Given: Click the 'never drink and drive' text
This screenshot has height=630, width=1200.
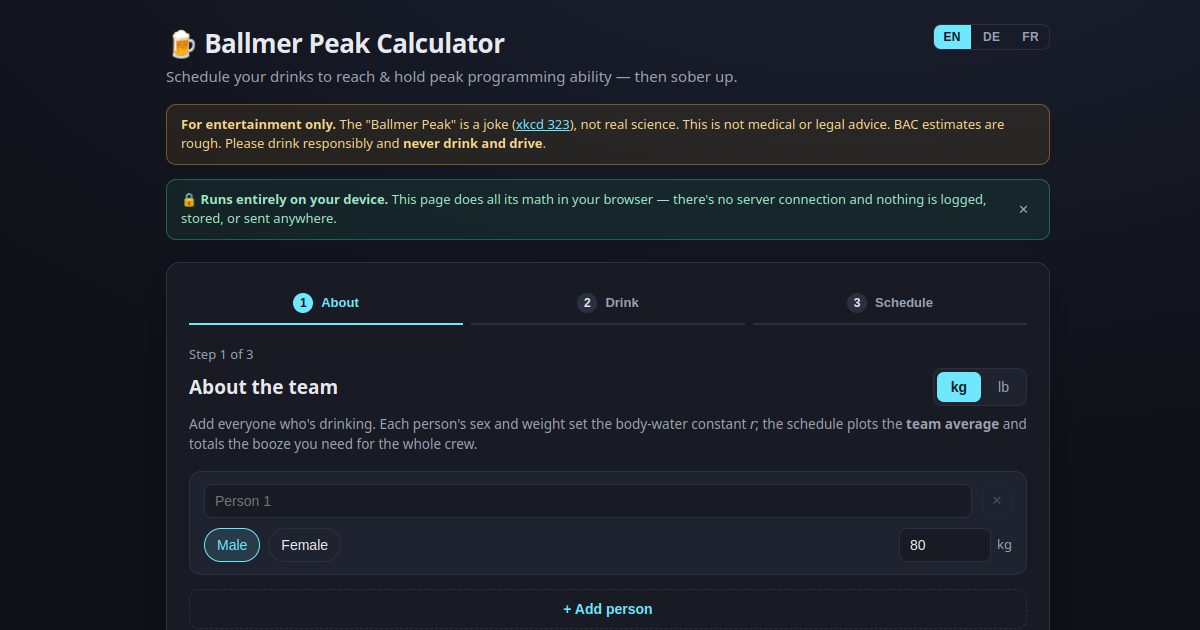Looking at the screenshot, I should (x=473, y=143).
